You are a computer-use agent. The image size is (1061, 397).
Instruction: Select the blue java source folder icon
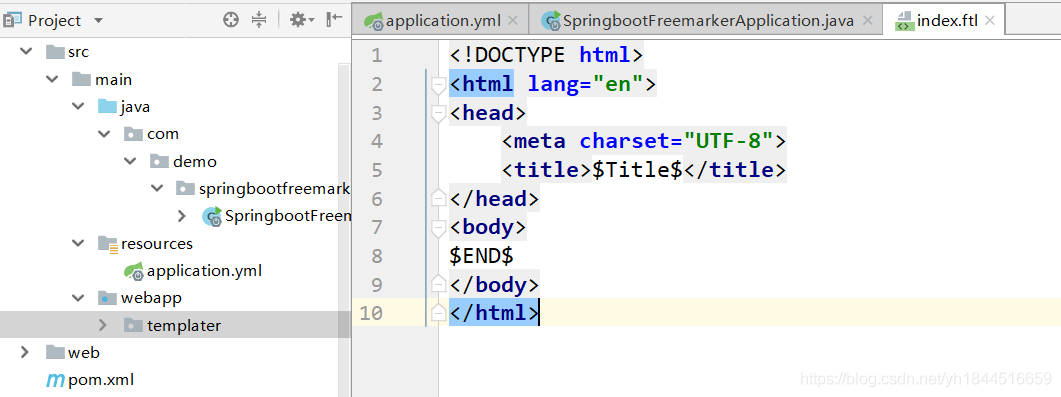click(x=107, y=106)
